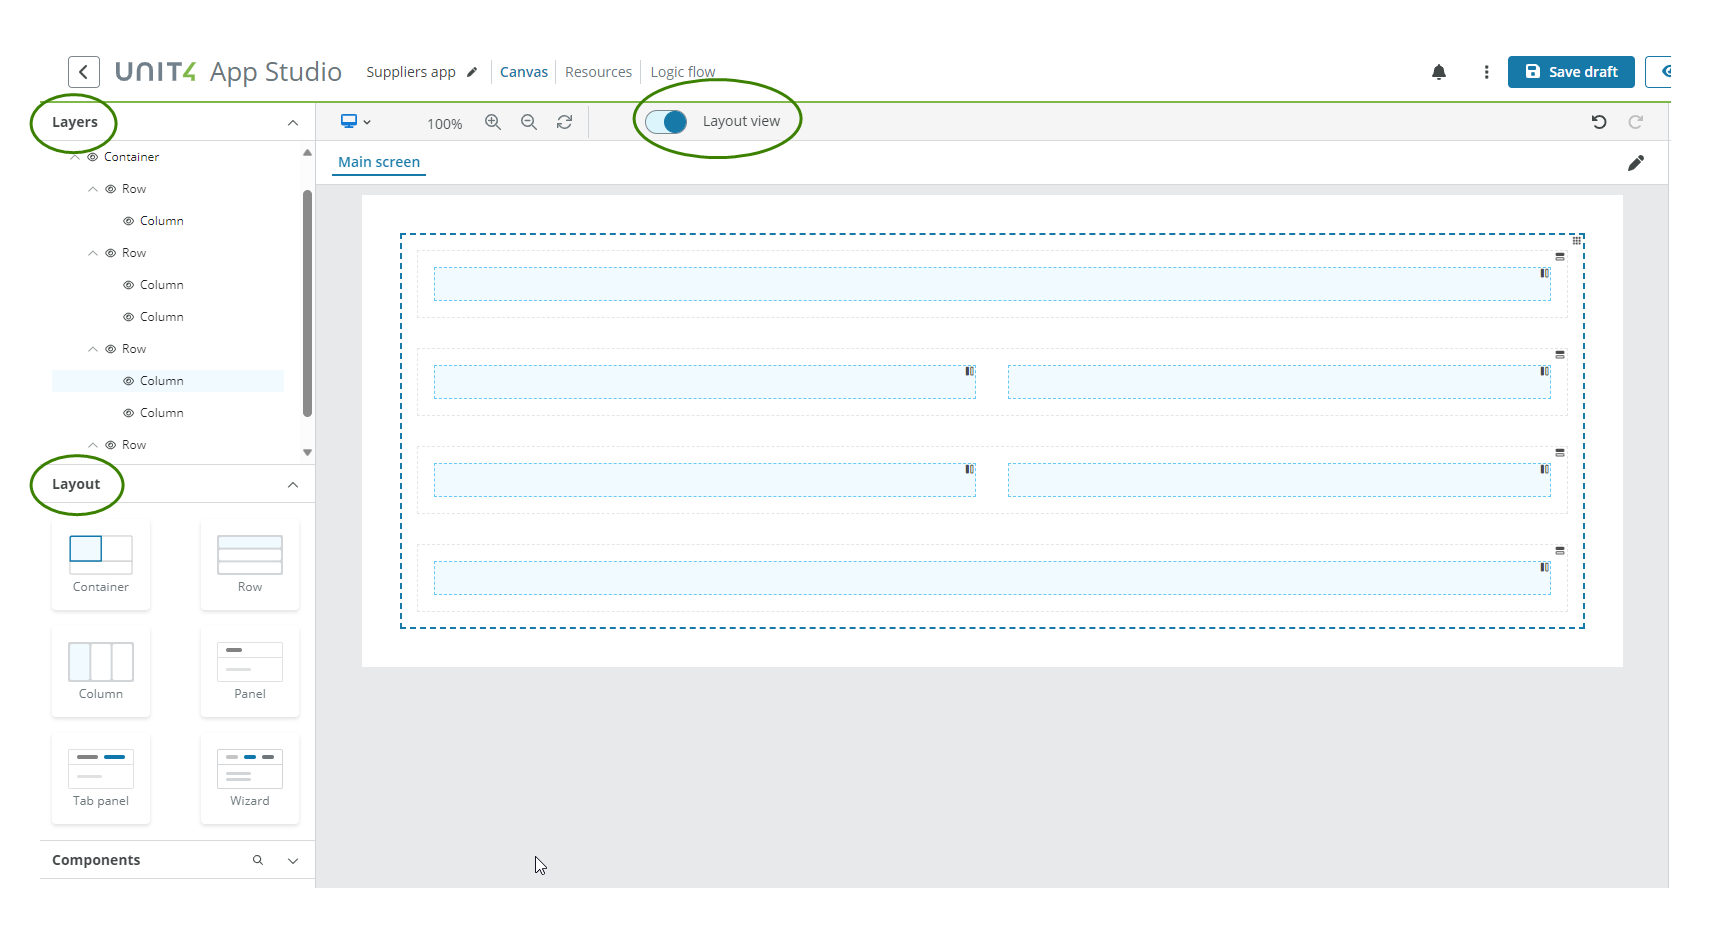
Task: Navigate back with the left arrow button
Action: click(84, 71)
